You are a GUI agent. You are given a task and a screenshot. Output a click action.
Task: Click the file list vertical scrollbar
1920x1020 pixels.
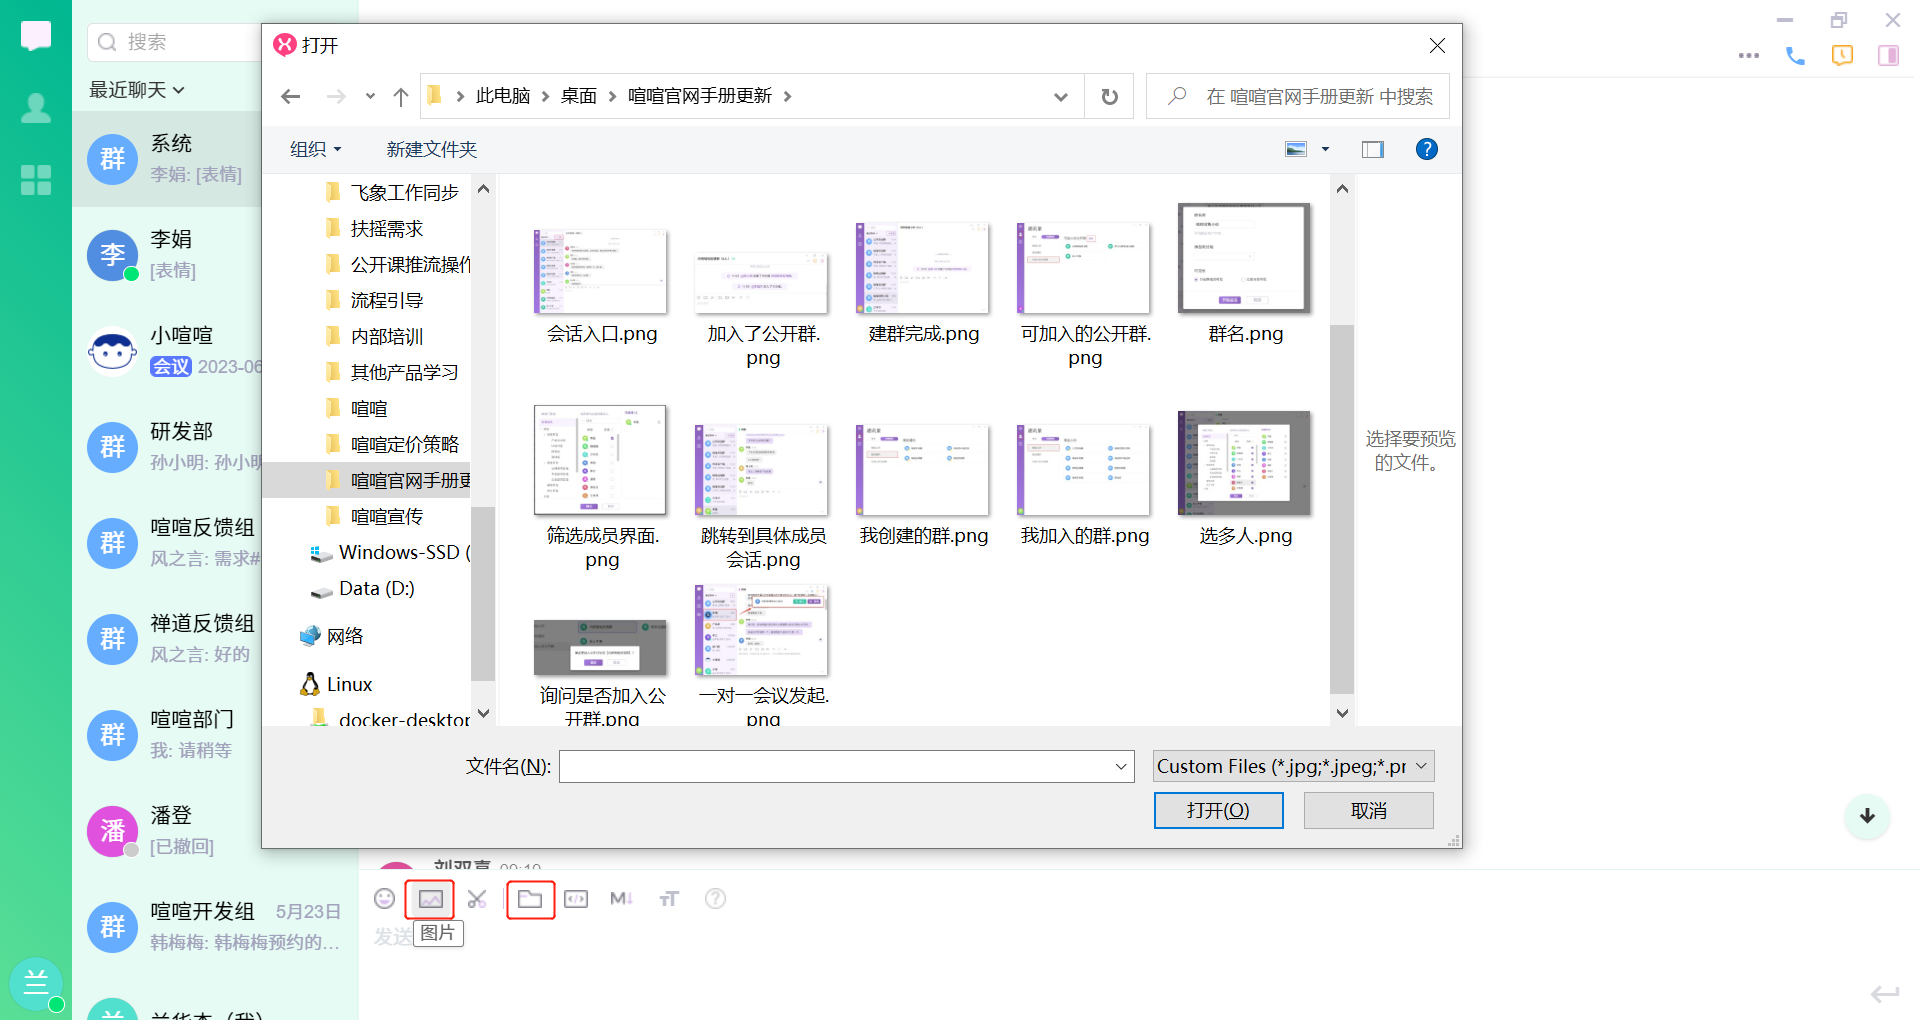point(1342,500)
